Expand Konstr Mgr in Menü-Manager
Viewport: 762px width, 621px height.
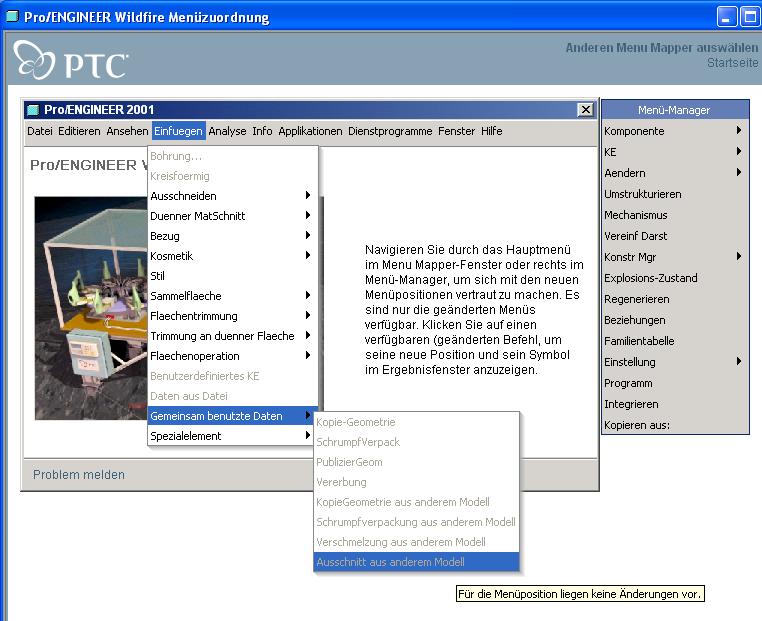[x=675, y=257]
